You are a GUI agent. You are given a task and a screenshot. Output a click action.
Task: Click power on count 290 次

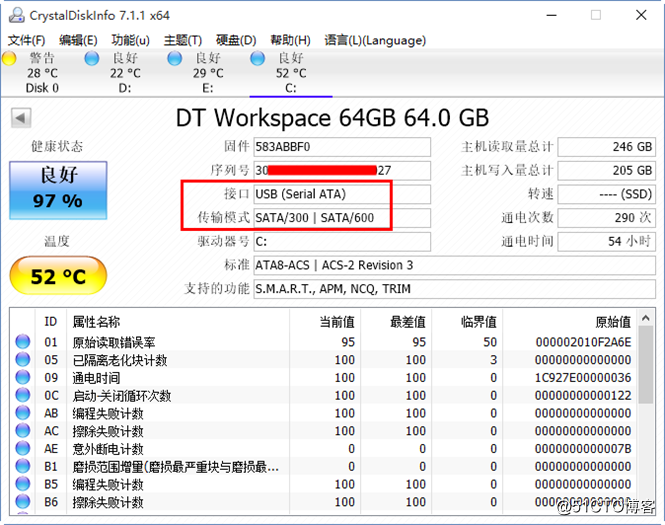[x=606, y=218]
